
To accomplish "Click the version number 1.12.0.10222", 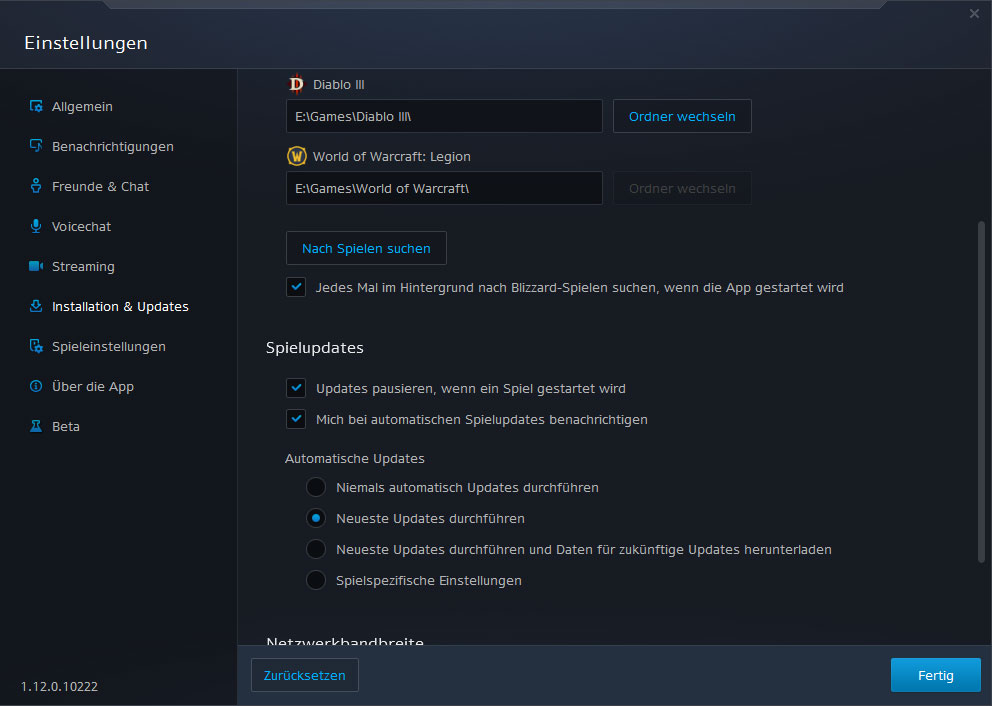I will click(59, 686).
